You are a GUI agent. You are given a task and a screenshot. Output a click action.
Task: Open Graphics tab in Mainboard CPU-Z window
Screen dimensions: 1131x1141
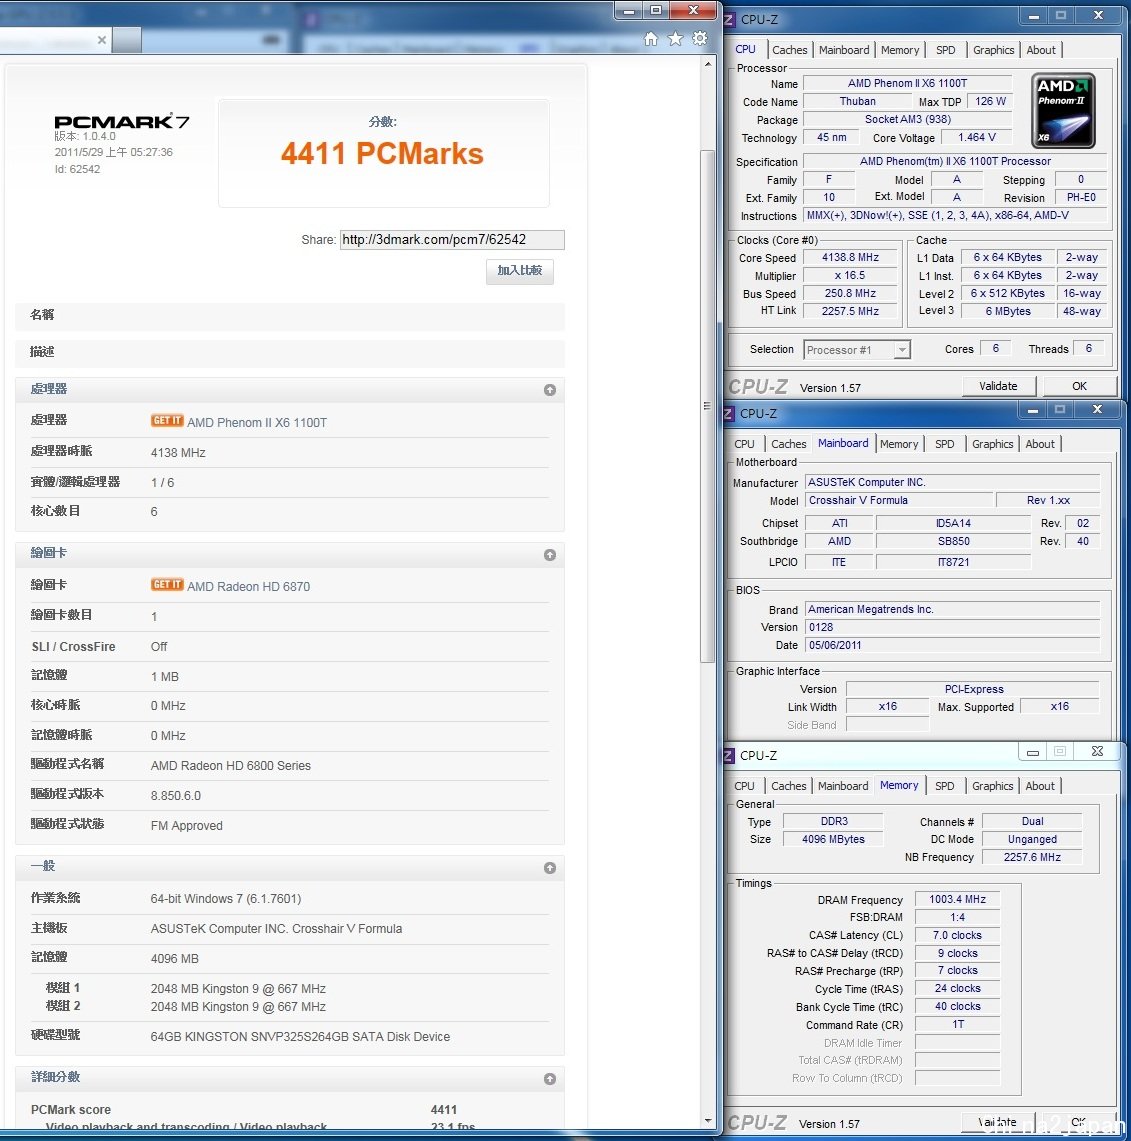pyautogui.click(x=992, y=444)
